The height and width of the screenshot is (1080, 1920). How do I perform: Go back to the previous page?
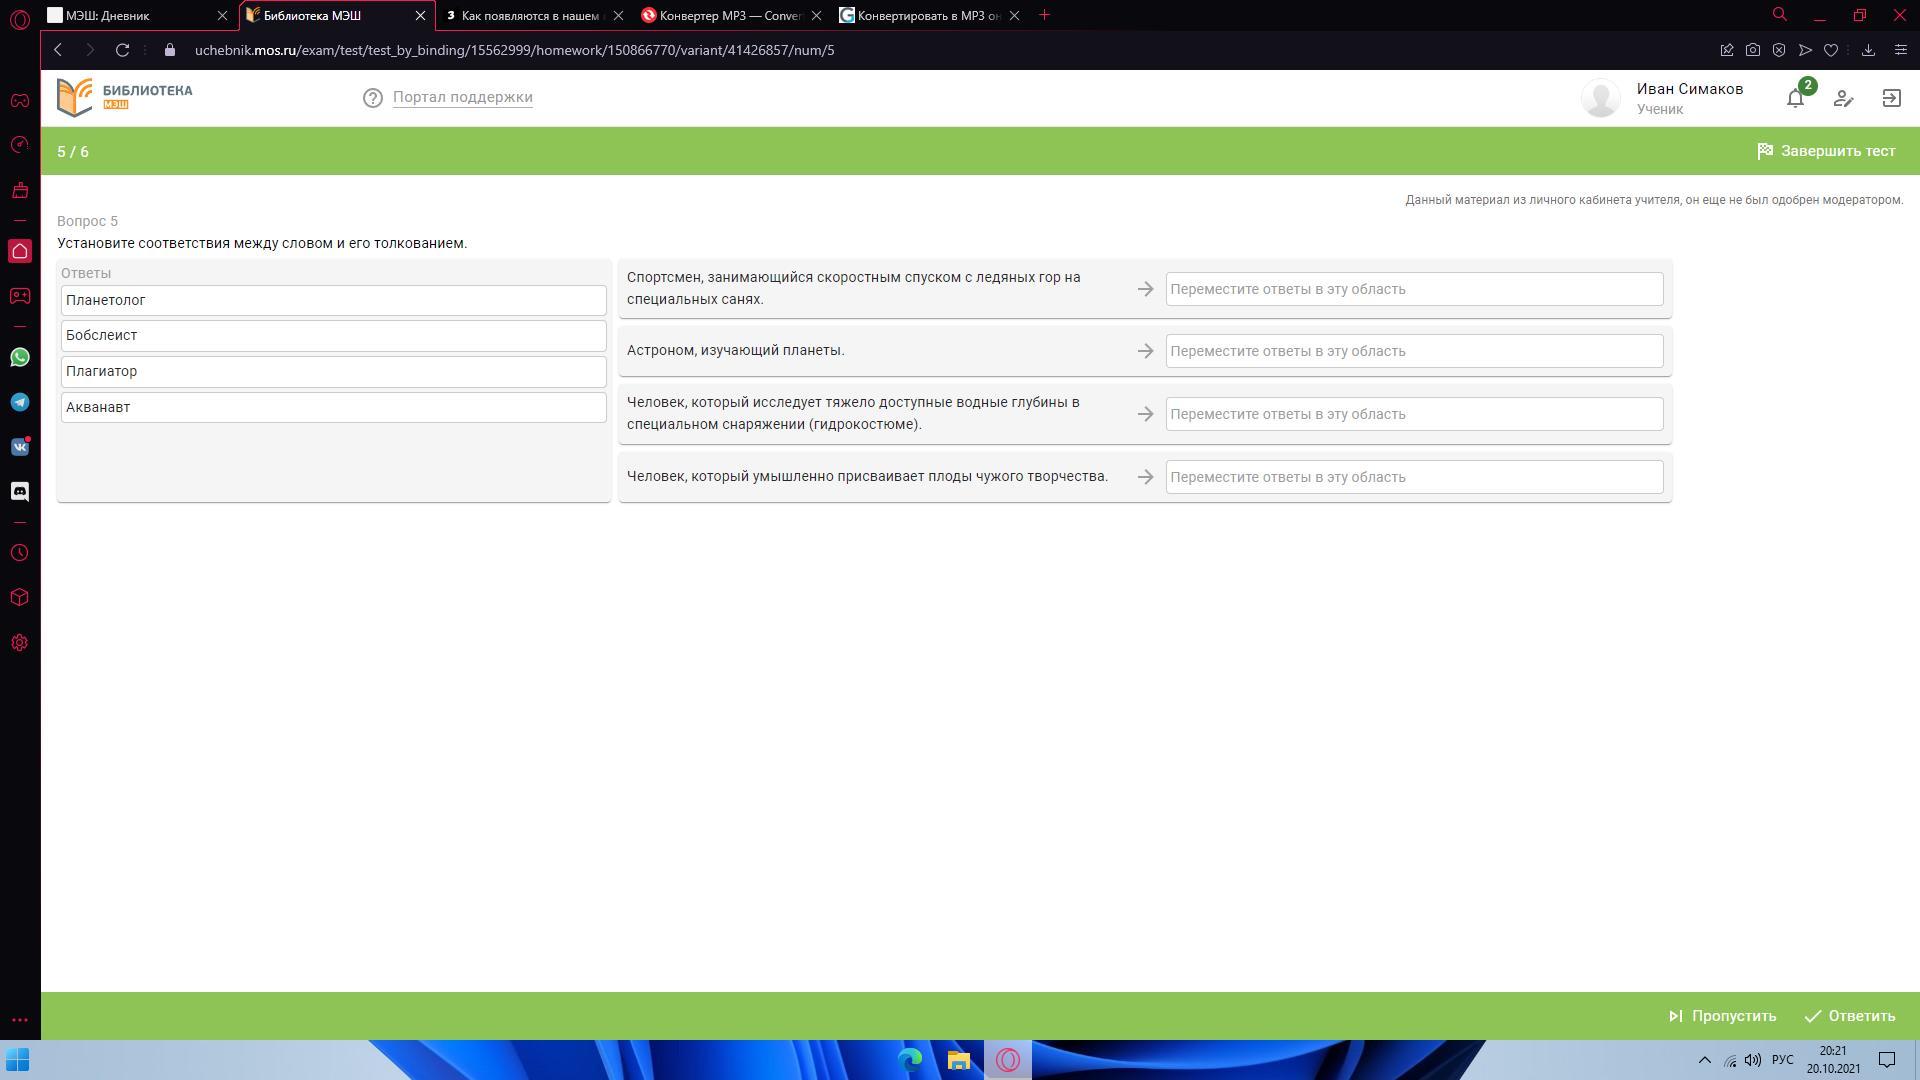pyautogui.click(x=58, y=50)
